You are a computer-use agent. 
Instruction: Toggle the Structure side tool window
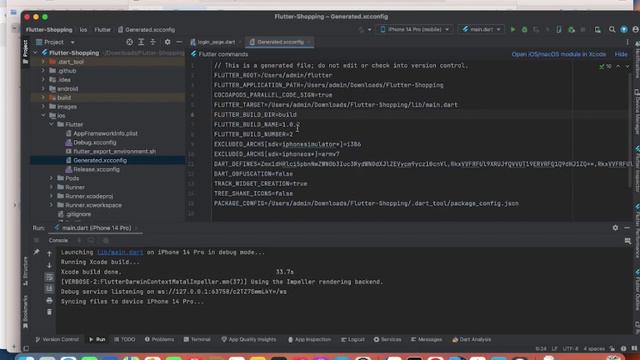click(x=25, y=271)
